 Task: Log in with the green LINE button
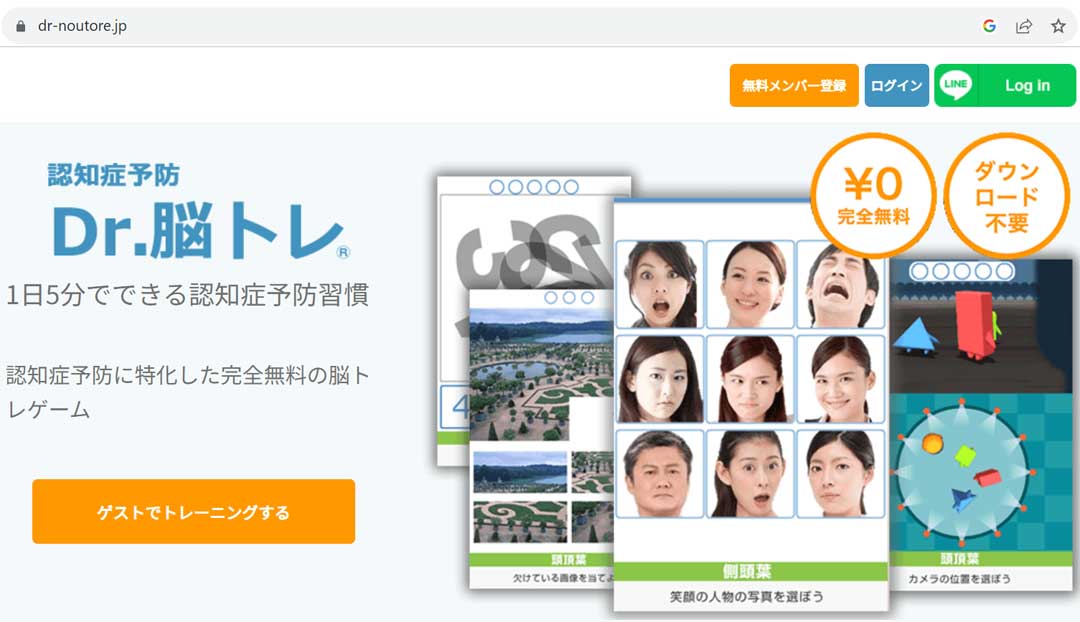[x=1005, y=85]
